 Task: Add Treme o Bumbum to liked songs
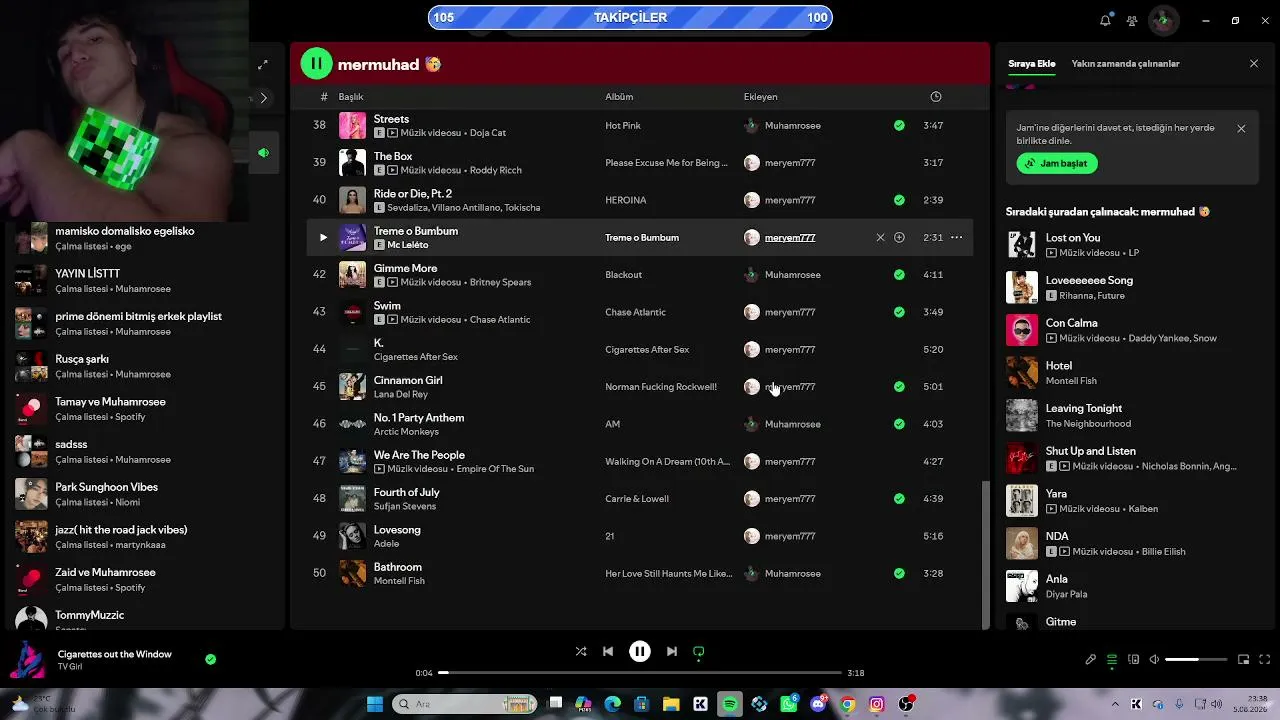(899, 238)
